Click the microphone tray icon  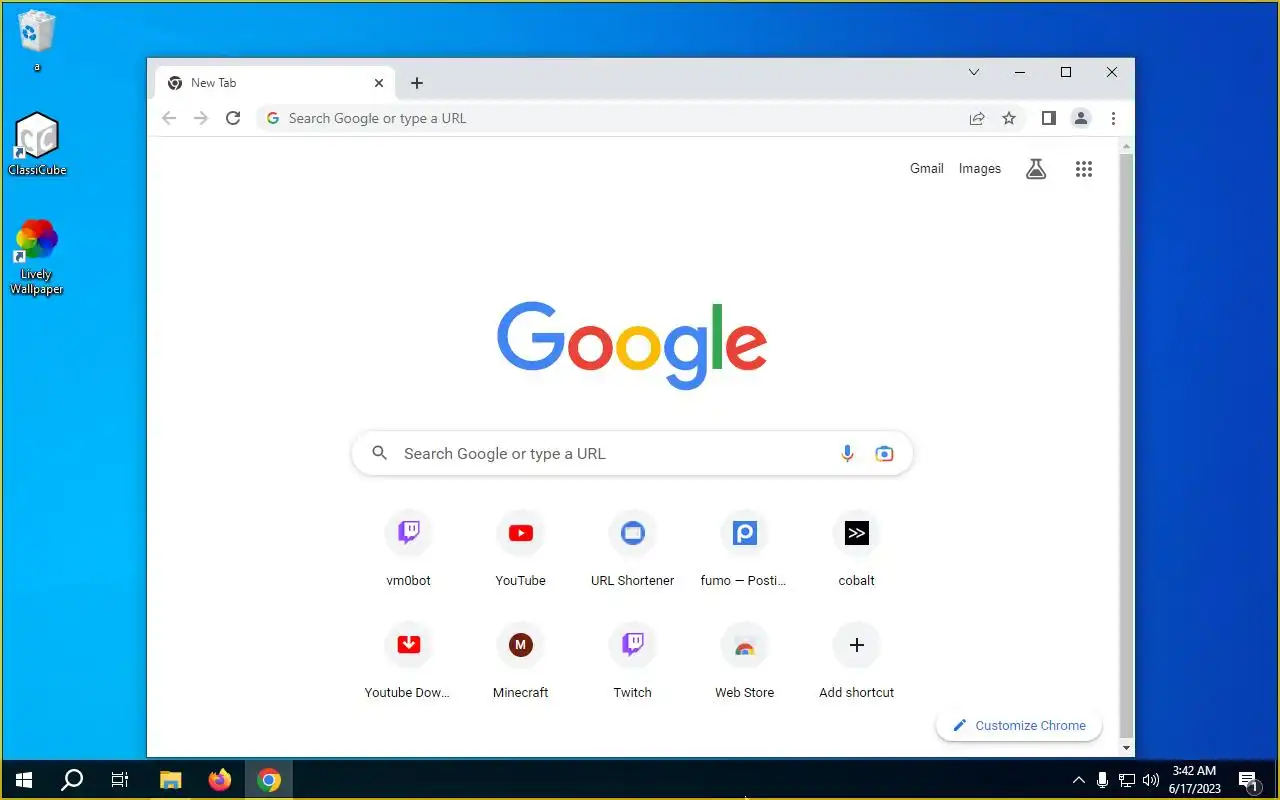pyautogui.click(x=1102, y=780)
